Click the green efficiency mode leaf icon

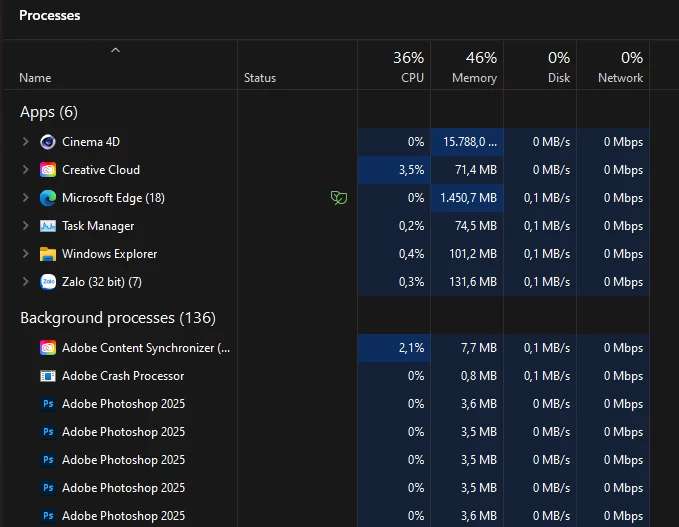coord(339,198)
